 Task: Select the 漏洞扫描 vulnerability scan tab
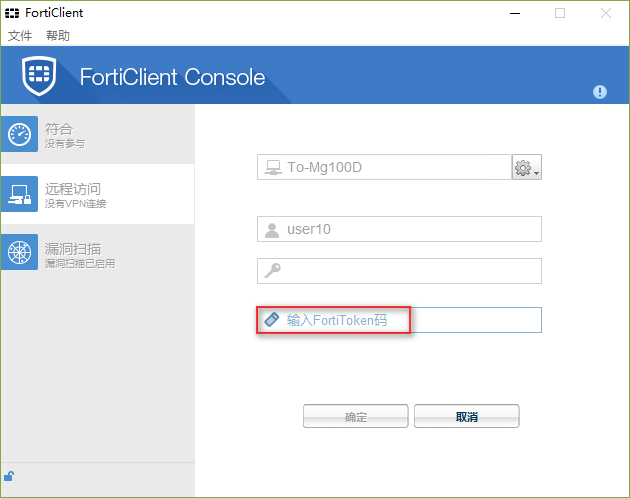[98, 252]
